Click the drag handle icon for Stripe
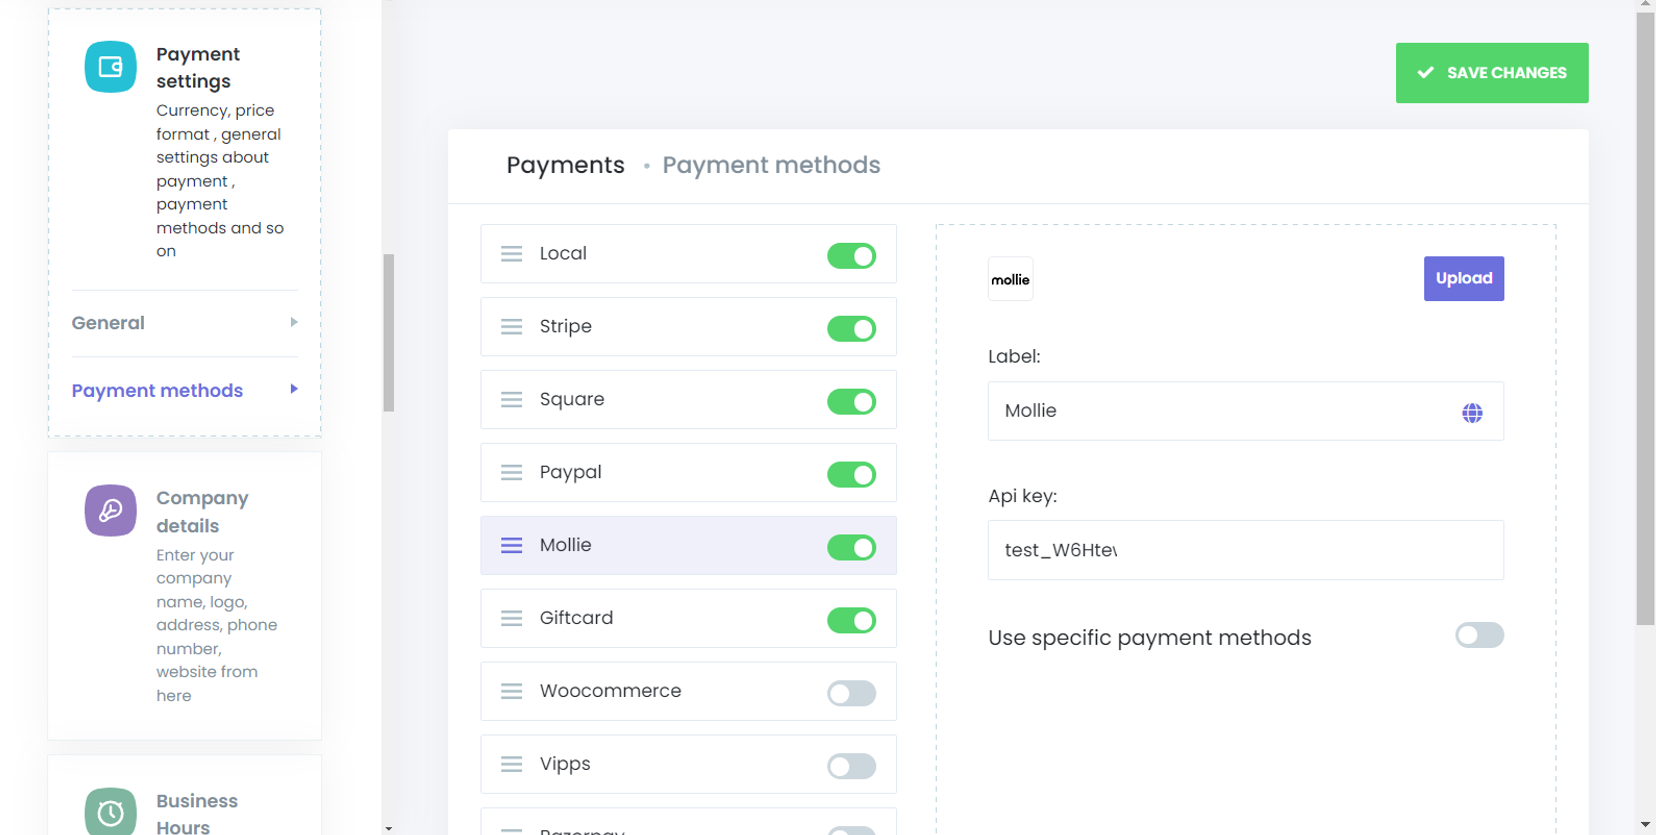Screen dimensions: 1656x835 (511, 327)
